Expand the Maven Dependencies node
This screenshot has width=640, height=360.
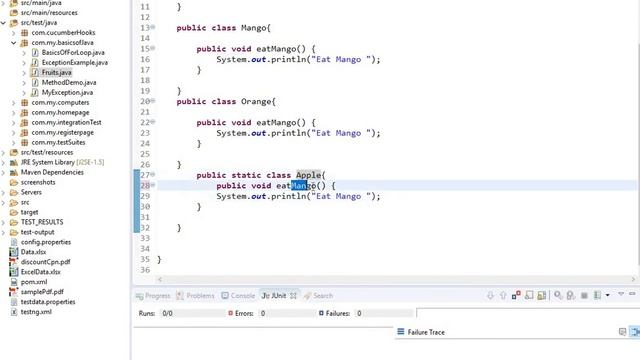[x=3, y=173]
